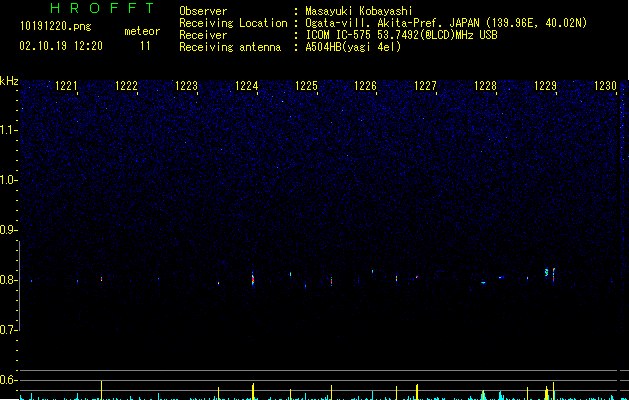Click the ICOM IC-575 53.7492 MHz receiver text

(401, 35)
